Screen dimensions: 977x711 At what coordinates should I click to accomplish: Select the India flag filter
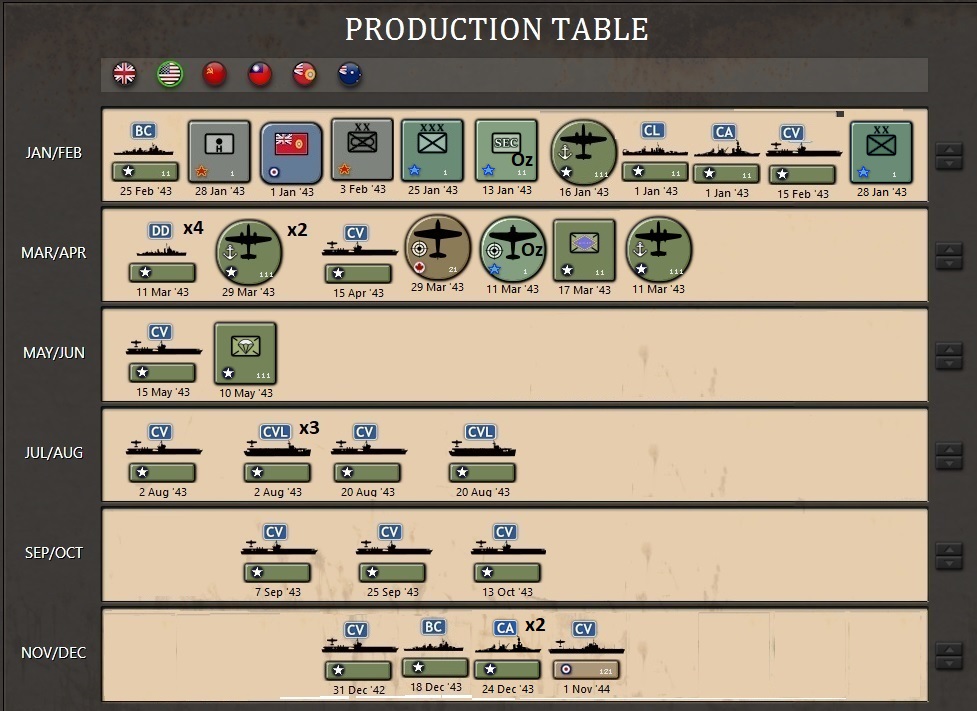(305, 74)
